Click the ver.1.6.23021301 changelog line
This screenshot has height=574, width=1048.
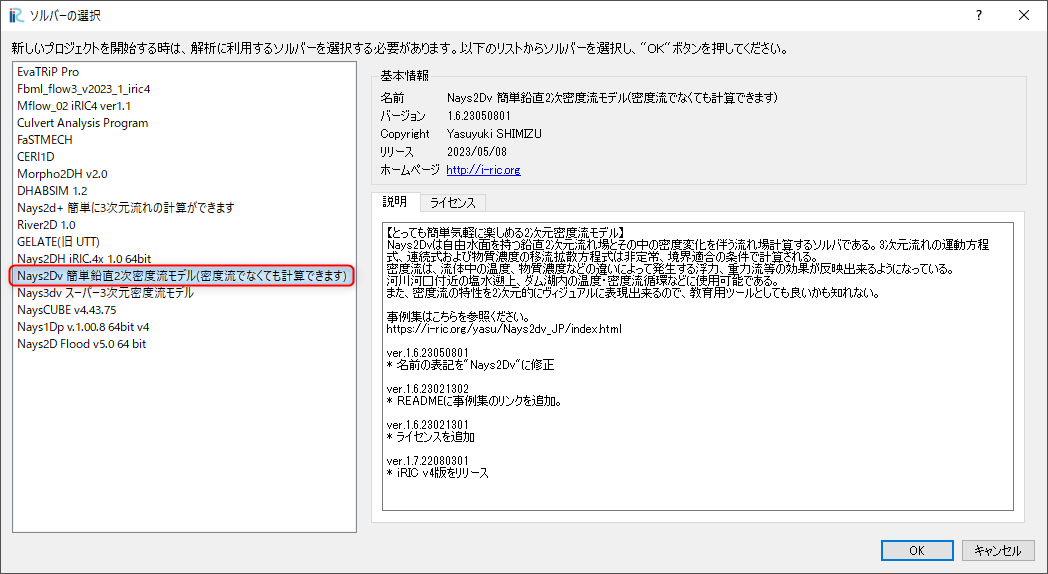[x=428, y=425]
